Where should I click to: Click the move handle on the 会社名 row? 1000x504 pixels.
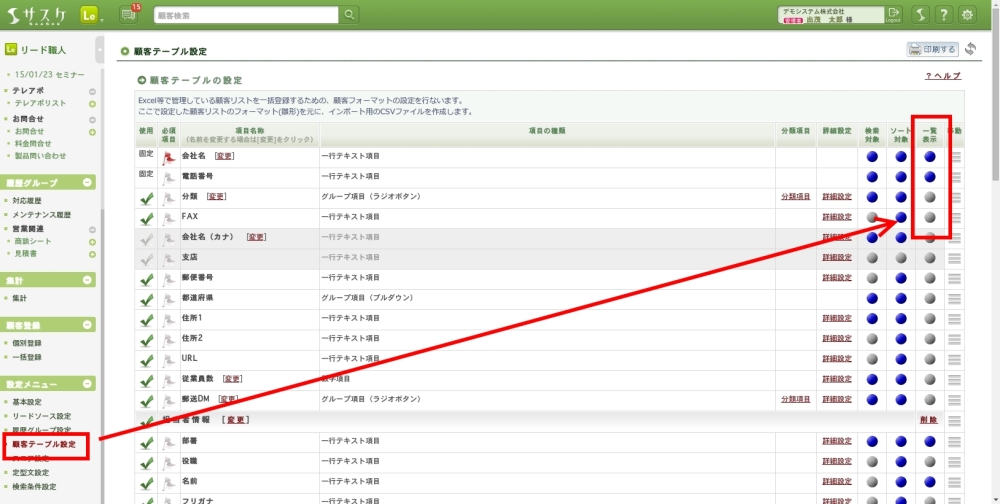point(954,157)
